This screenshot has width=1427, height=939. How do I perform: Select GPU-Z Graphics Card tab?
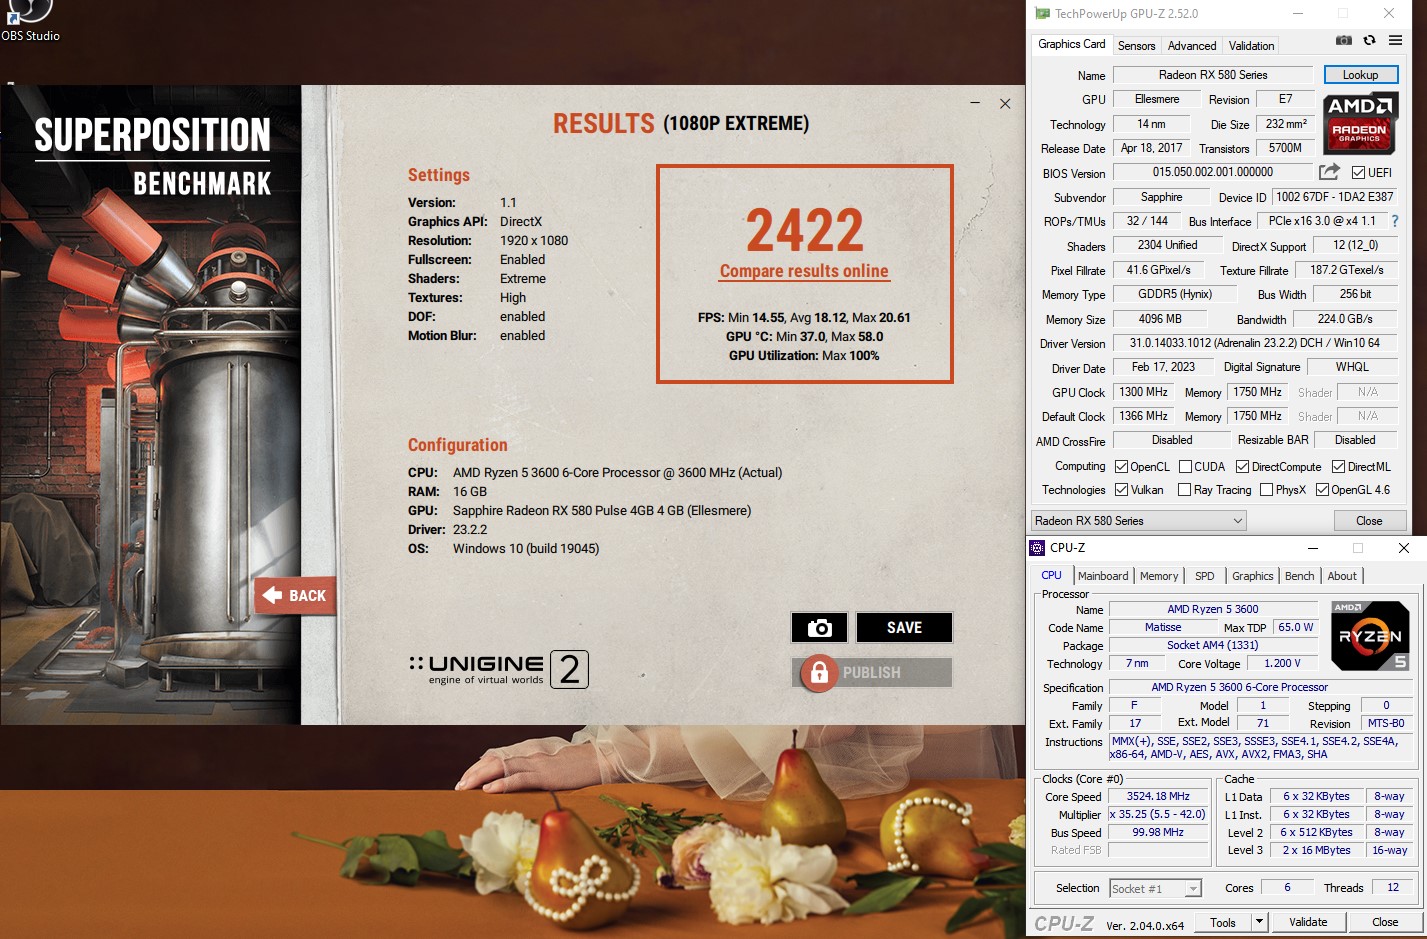pyautogui.click(x=1072, y=44)
